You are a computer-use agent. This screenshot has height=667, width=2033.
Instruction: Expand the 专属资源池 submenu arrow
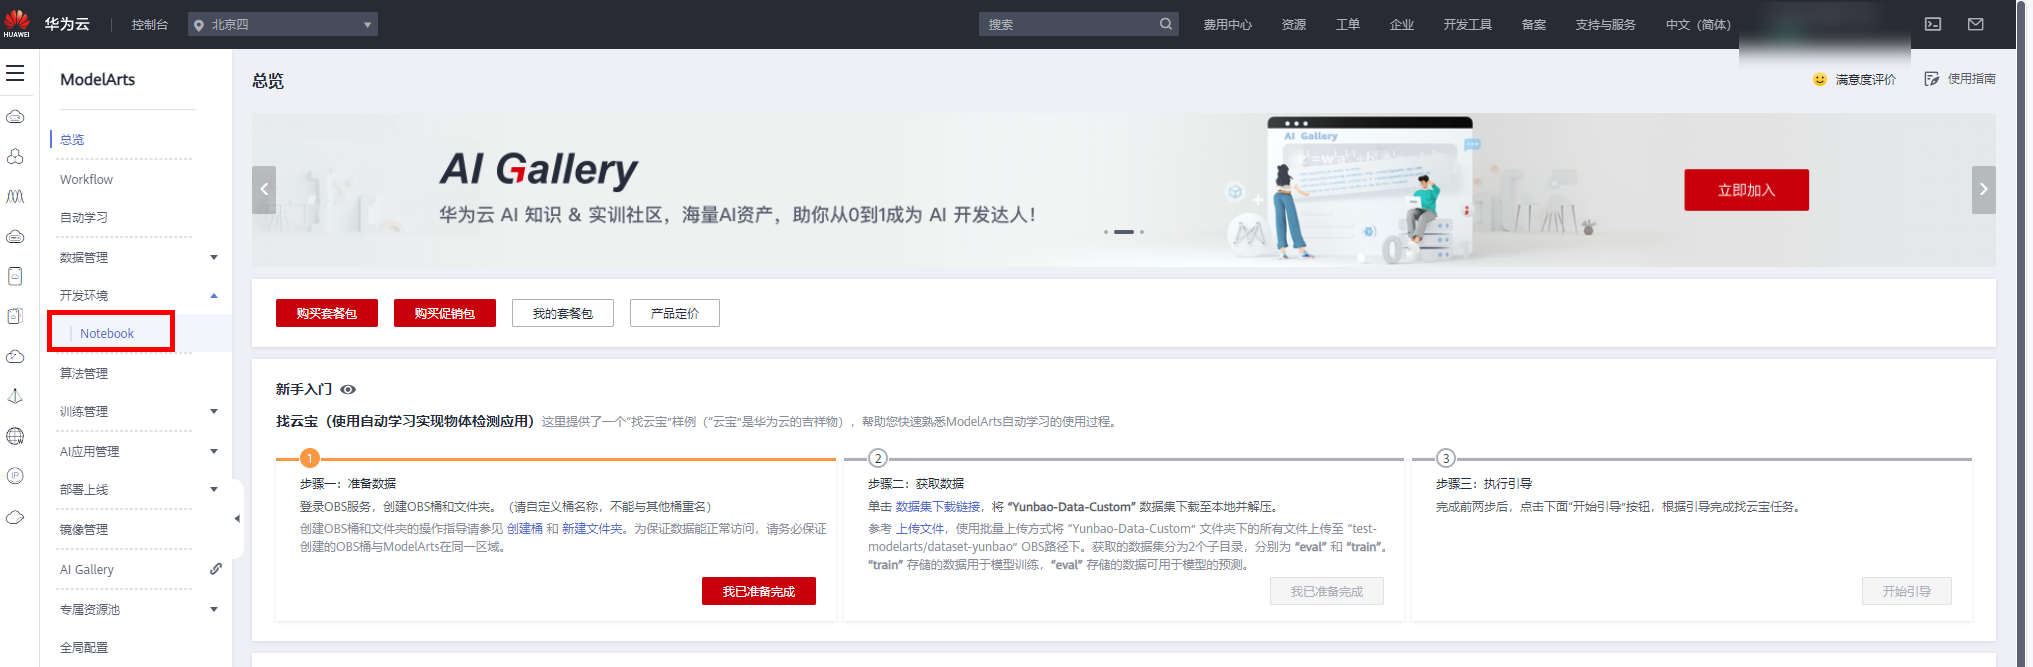214,610
